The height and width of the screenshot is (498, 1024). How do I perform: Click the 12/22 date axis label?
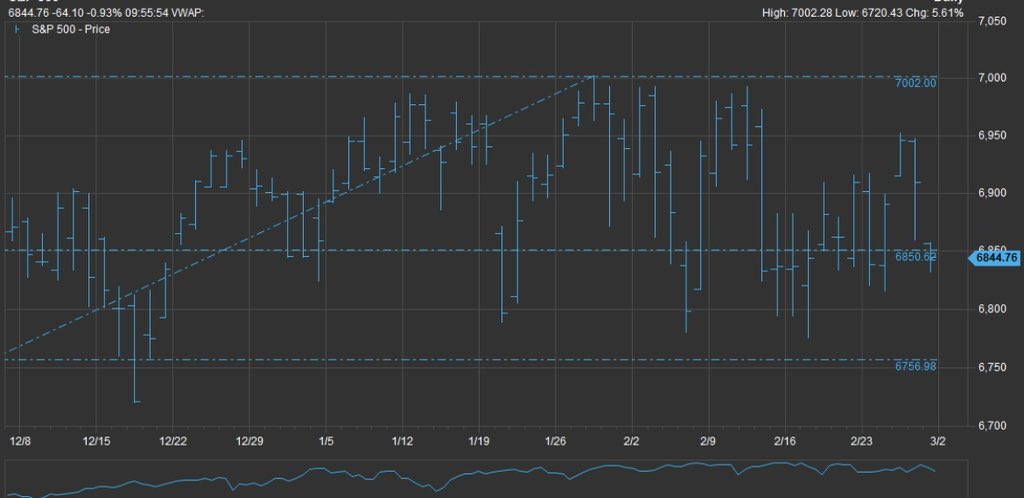coord(172,441)
